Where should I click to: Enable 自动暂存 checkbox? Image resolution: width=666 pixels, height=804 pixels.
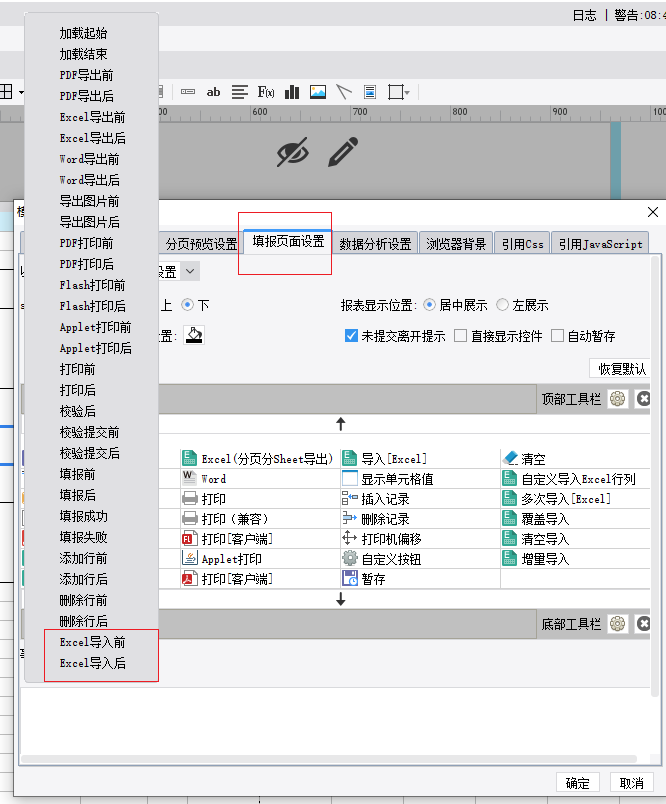[557, 336]
